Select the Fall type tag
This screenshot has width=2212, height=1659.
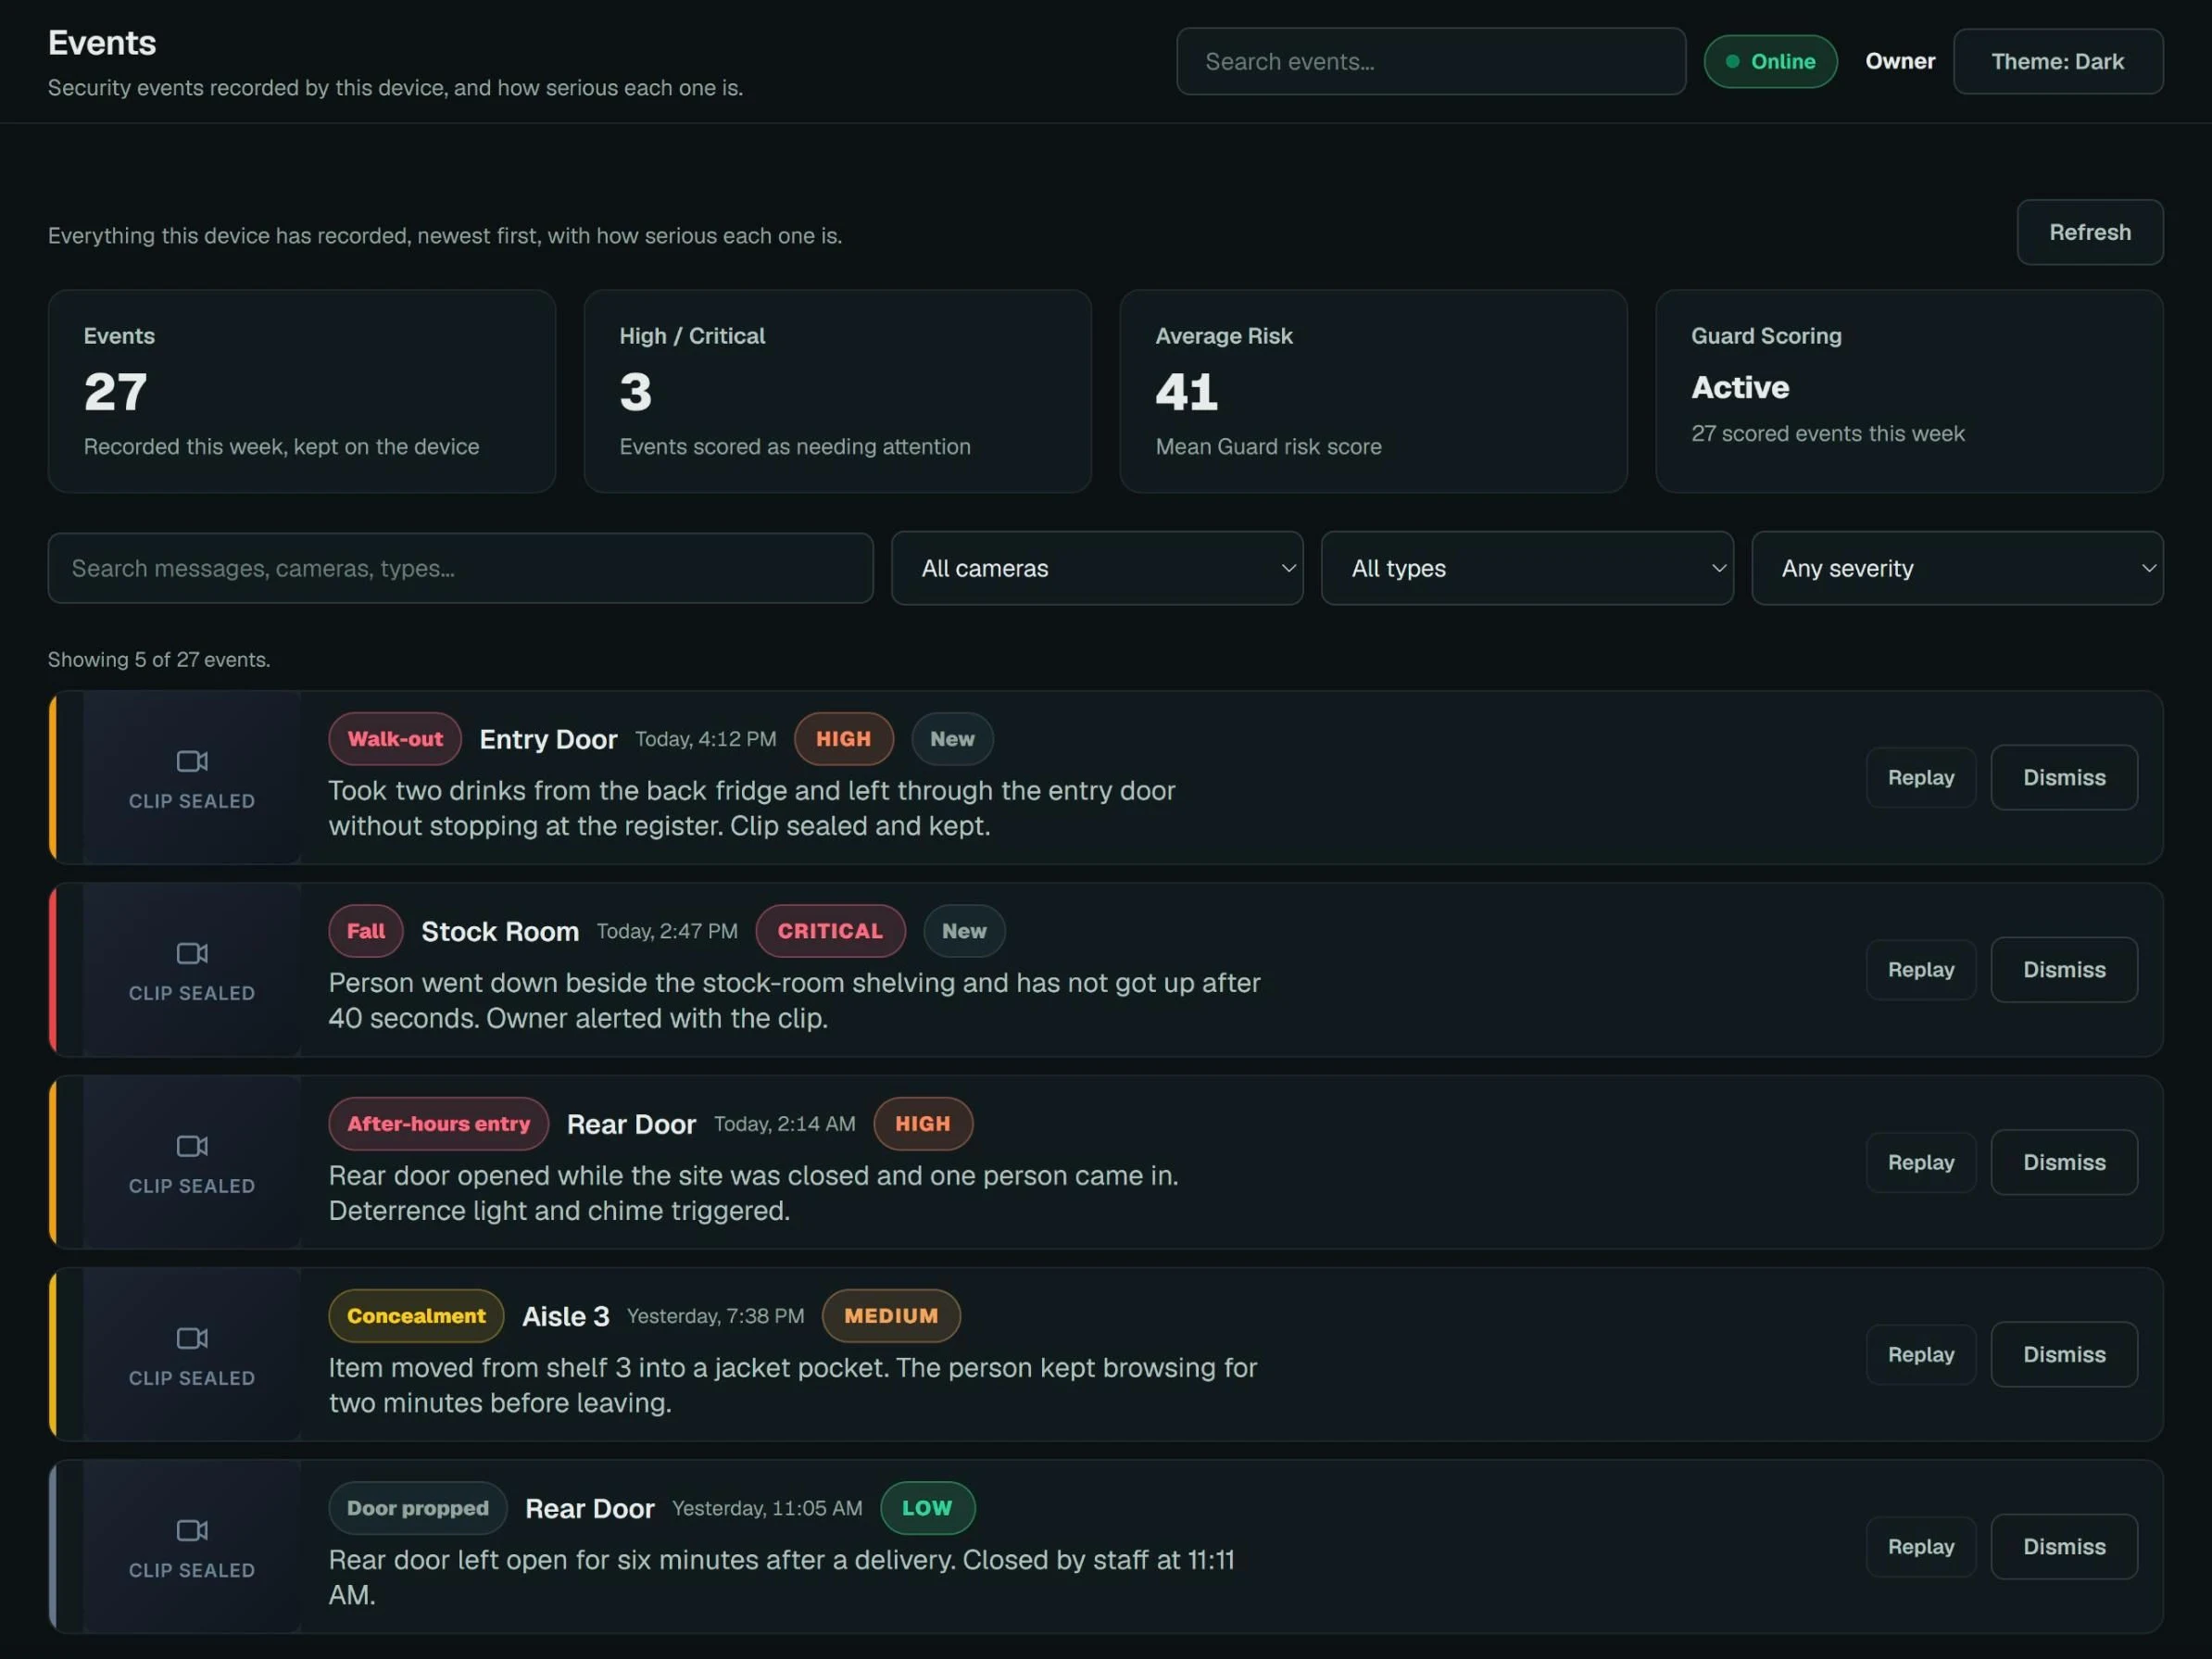[365, 931]
